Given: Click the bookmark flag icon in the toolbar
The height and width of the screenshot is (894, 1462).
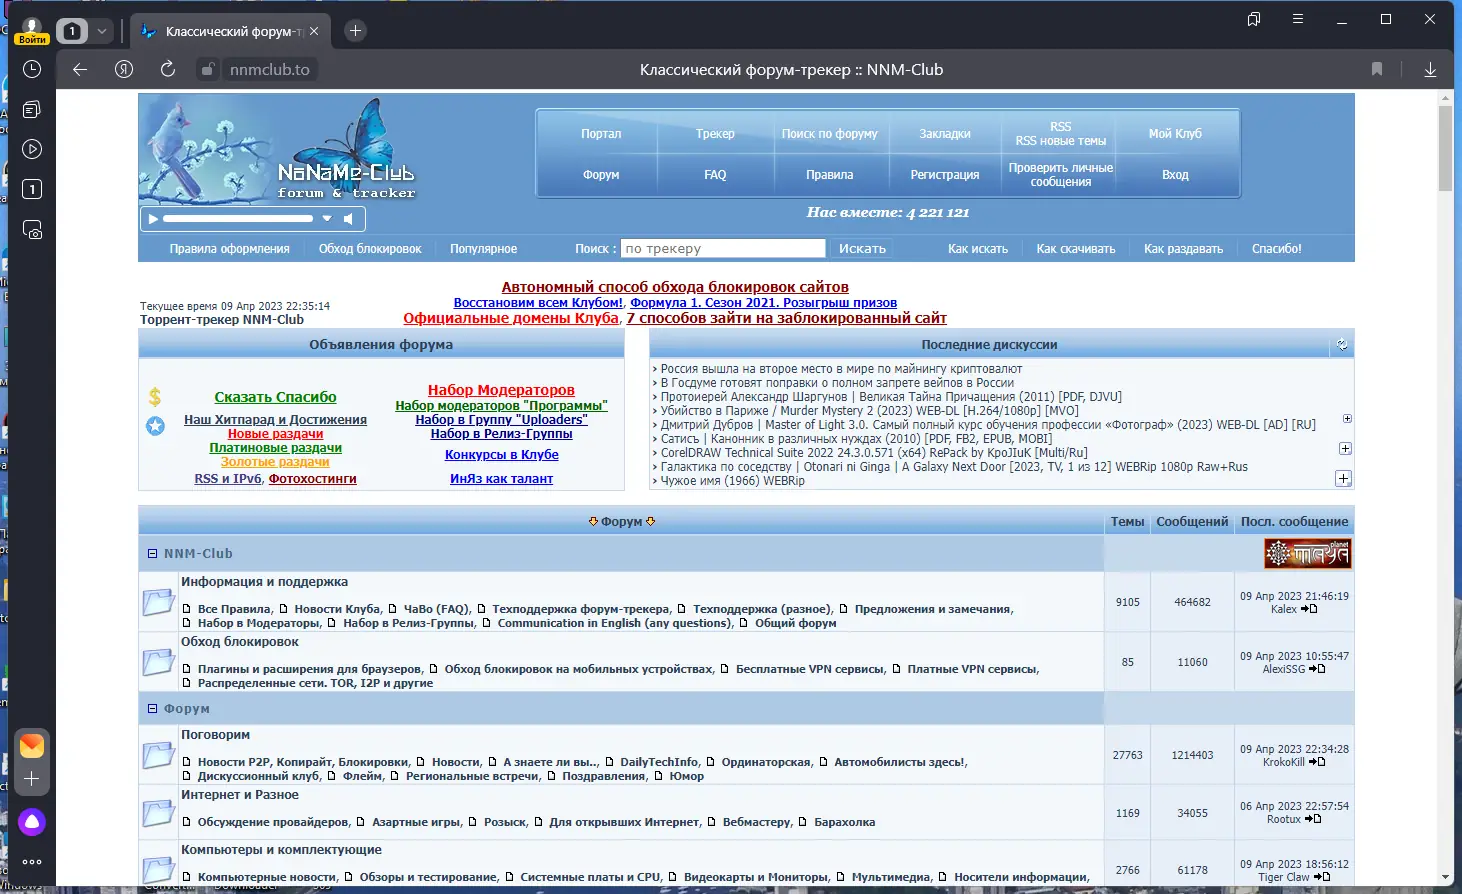Looking at the screenshot, I should (x=1376, y=69).
